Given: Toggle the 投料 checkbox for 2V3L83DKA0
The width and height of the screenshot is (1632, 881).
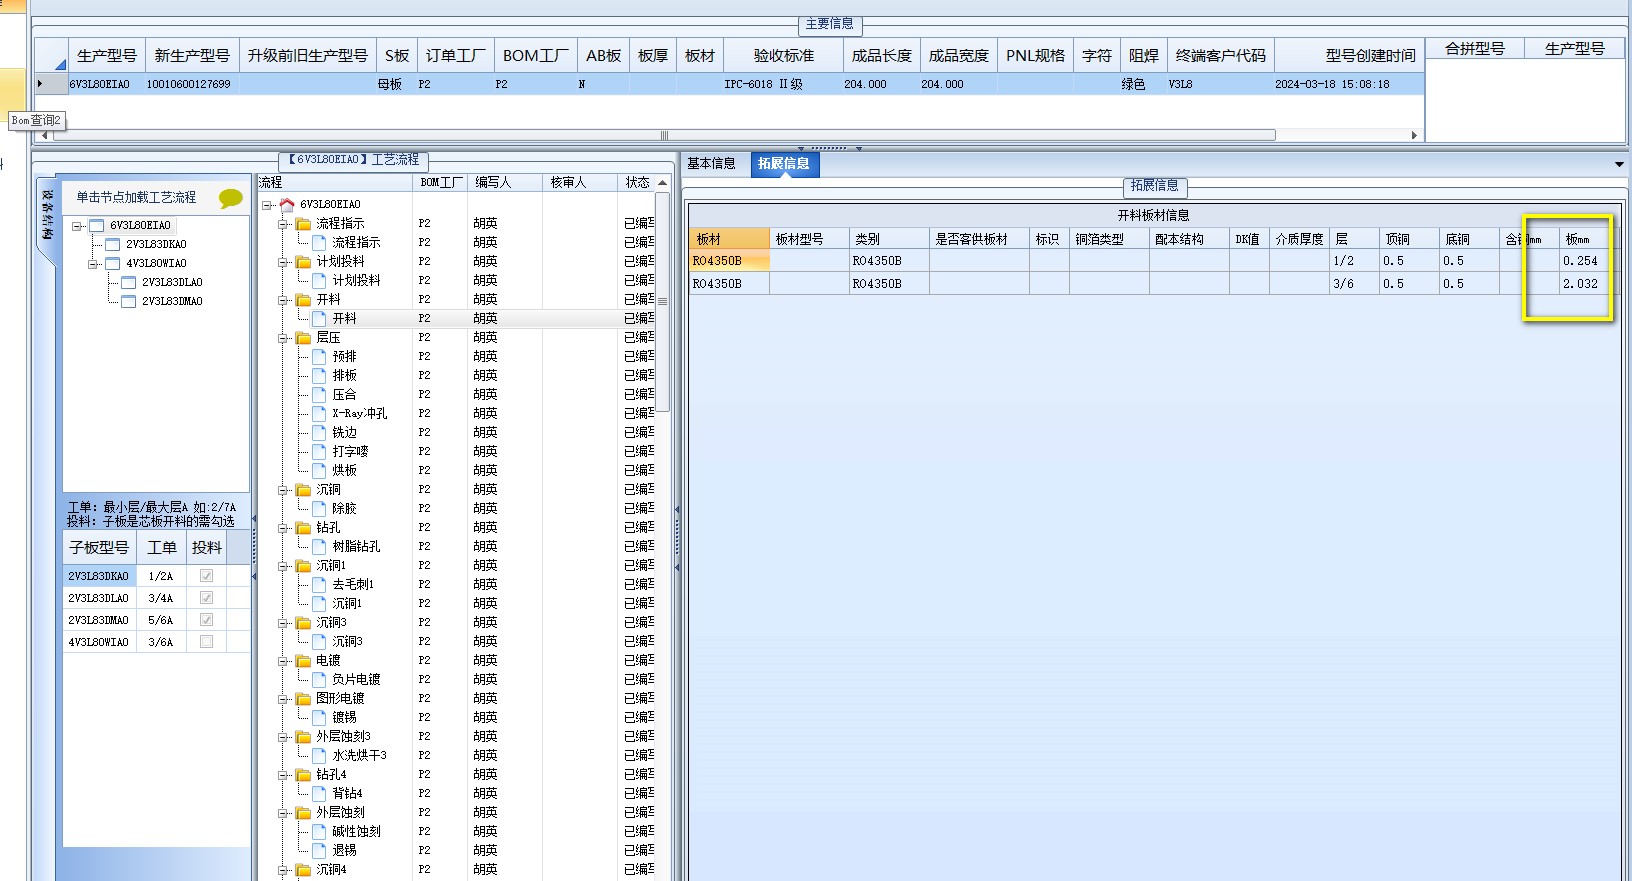Looking at the screenshot, I should pyautogui.click(x=206, y=576).
